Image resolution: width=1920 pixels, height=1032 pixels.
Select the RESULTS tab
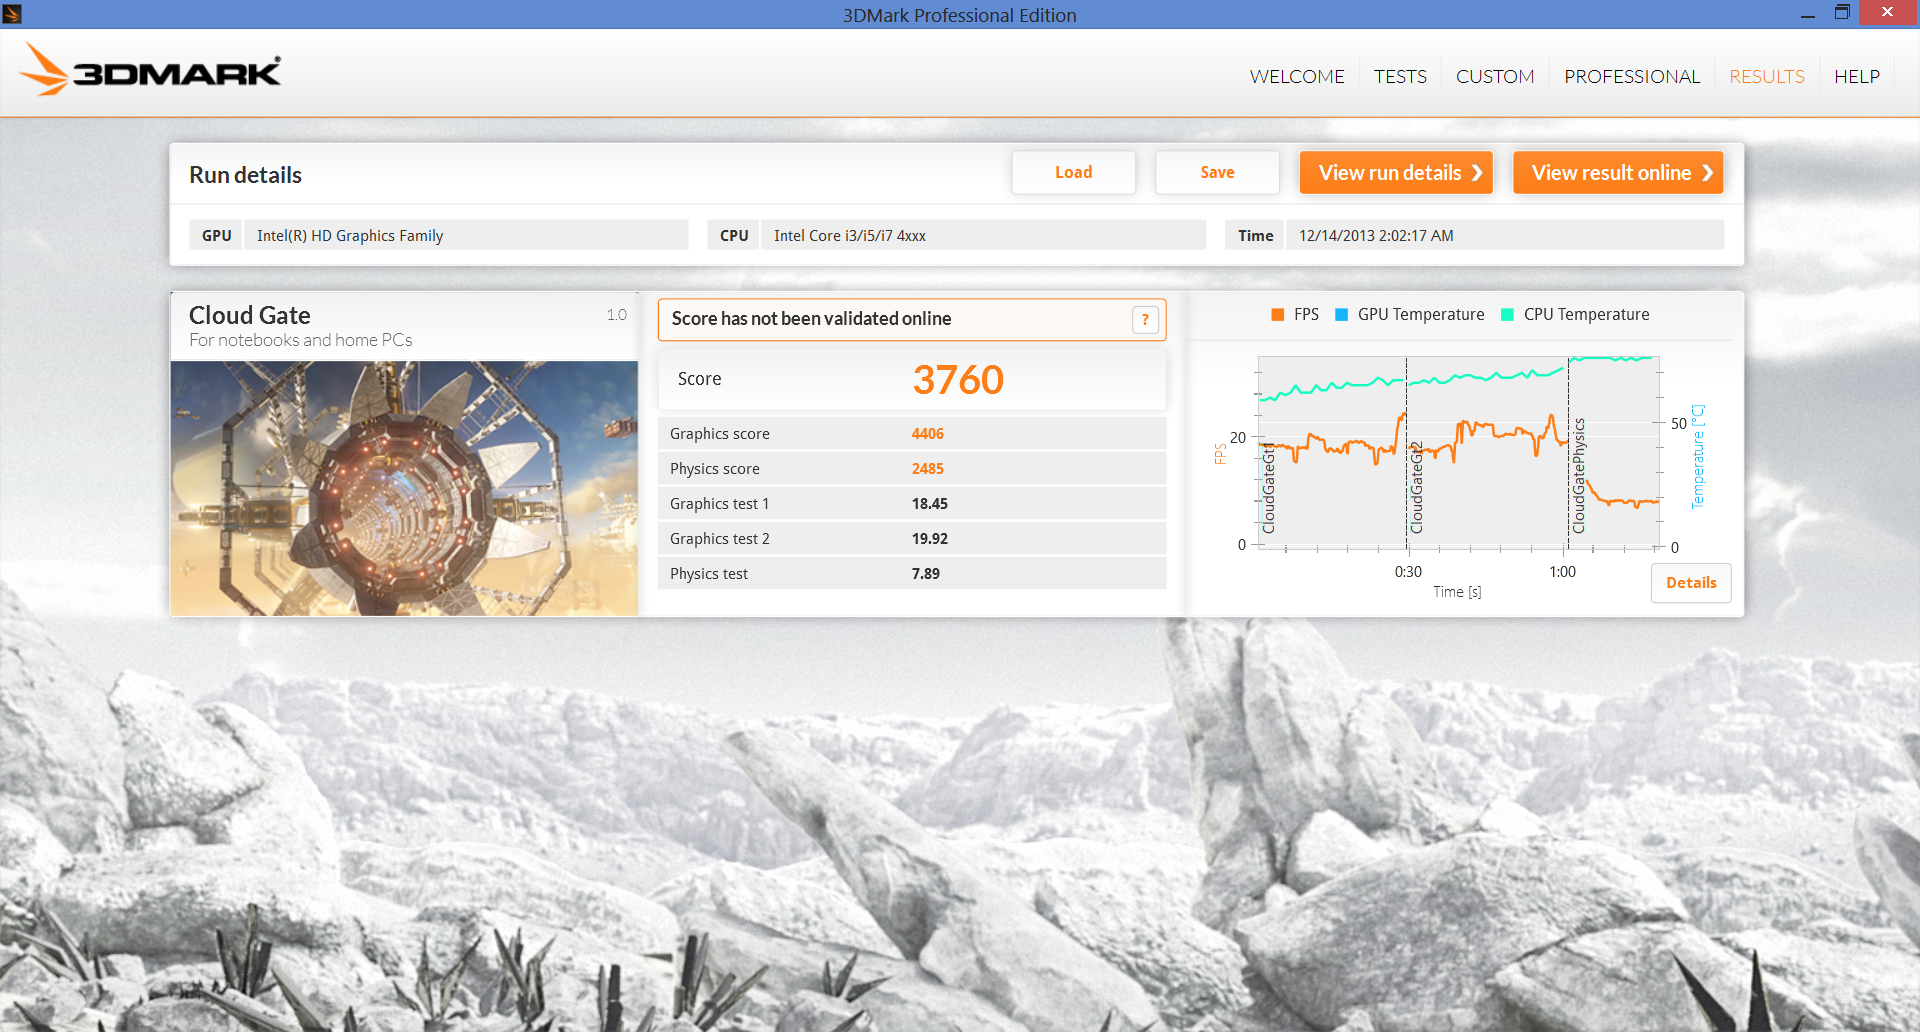tap(1767, 76)
